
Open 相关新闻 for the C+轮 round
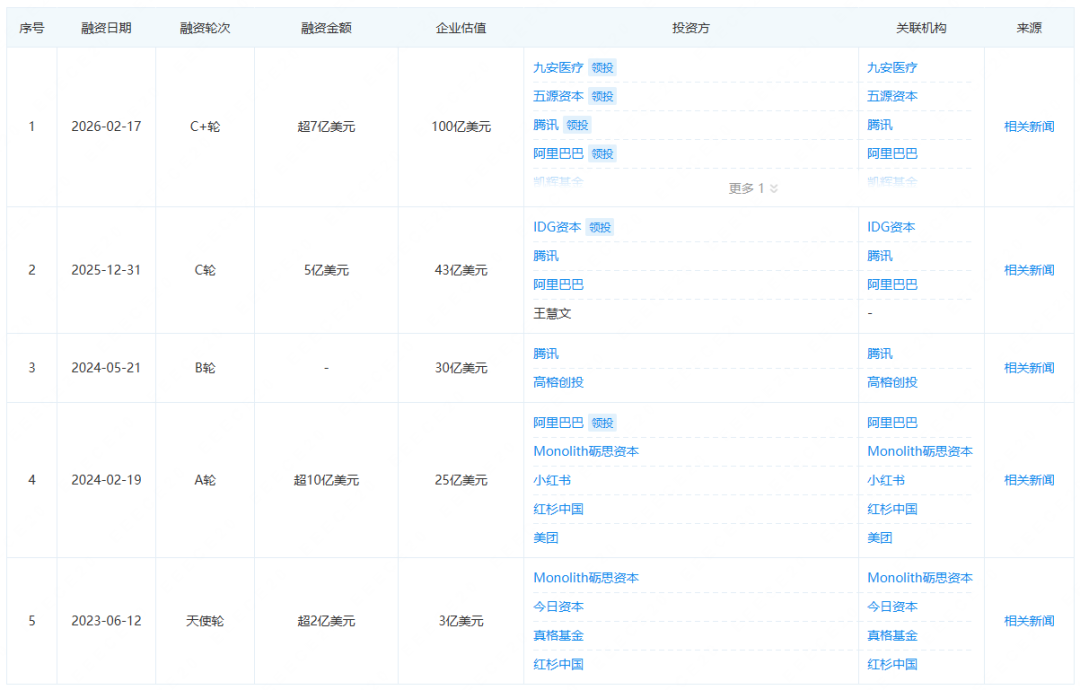pos(1029,126)
